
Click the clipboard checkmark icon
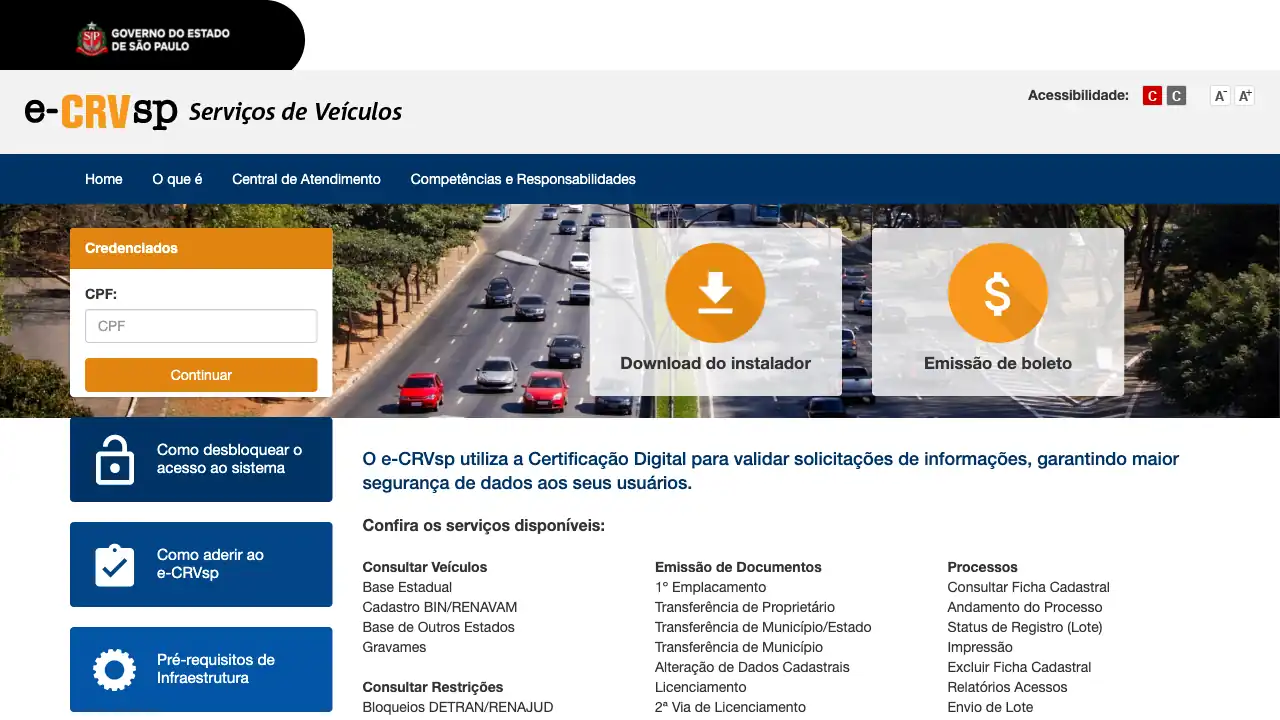(x=114, y=564)
